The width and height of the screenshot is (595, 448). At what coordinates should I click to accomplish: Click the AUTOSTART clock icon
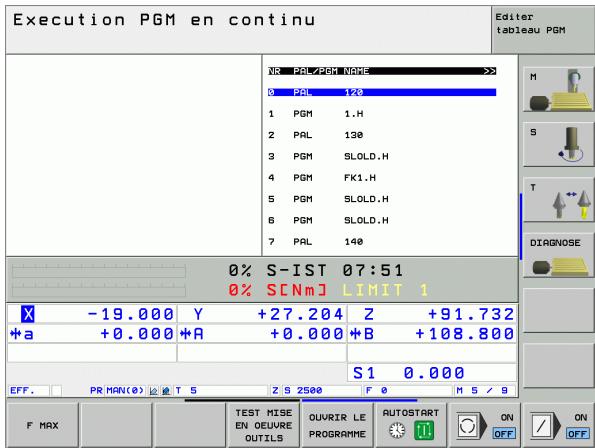(397, 431)
